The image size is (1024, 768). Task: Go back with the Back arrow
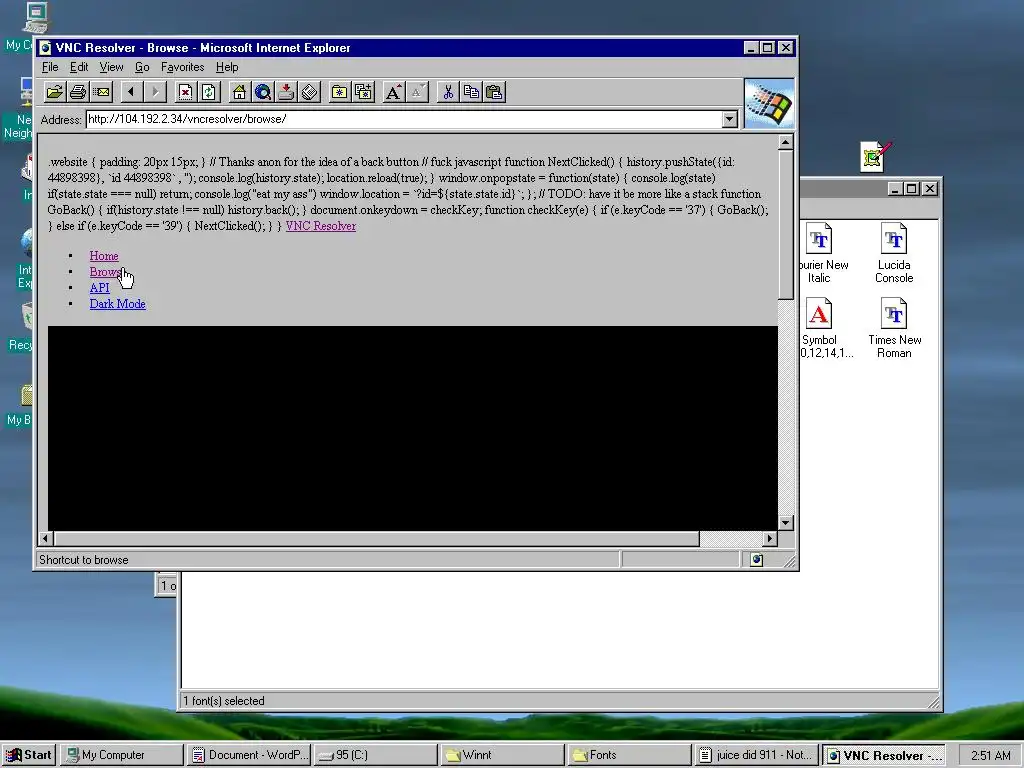[x=132, y=92]
